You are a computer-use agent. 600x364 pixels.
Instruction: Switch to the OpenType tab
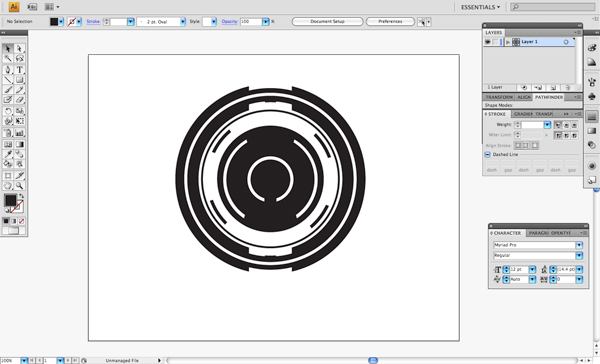tap(561, 233)
